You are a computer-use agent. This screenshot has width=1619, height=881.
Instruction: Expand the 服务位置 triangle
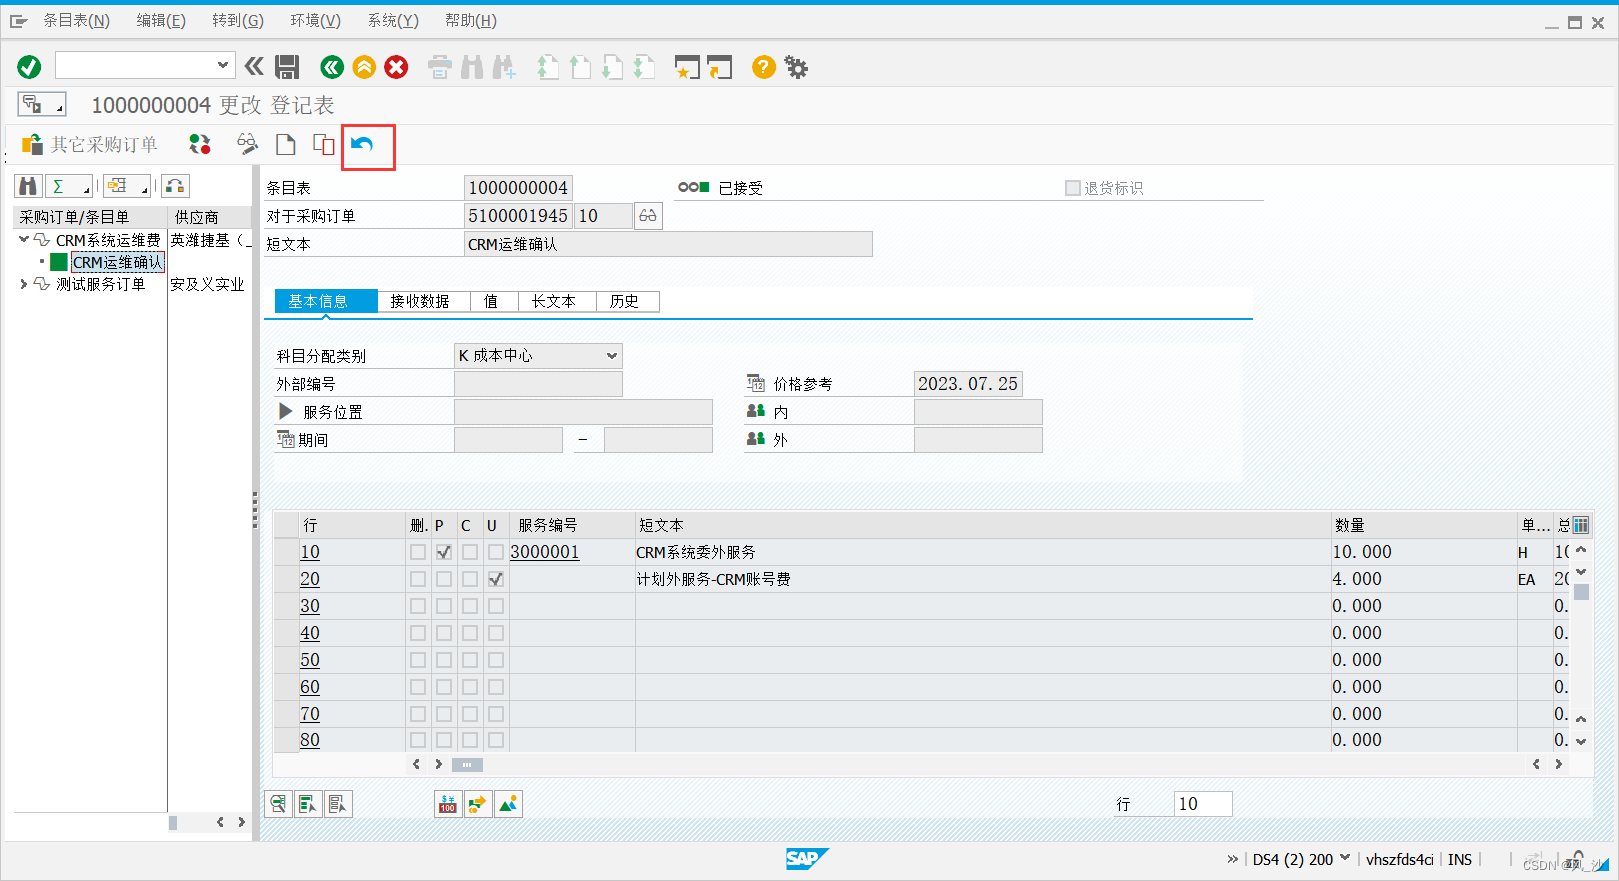pyautogui.click(x=286, y=411)
